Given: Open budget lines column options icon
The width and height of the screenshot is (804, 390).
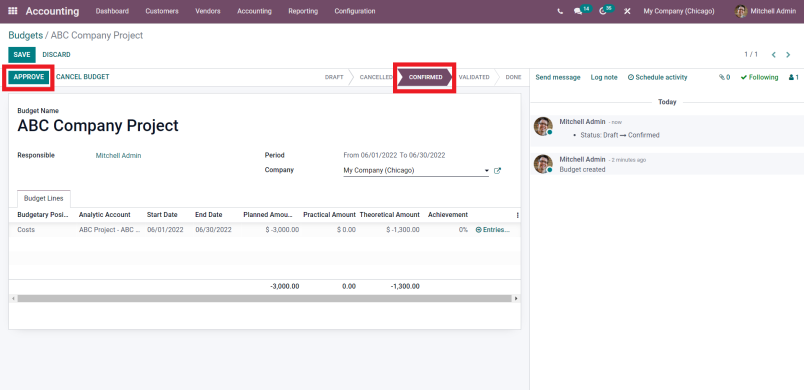Looking at the screenshot, I should (517, 215).
